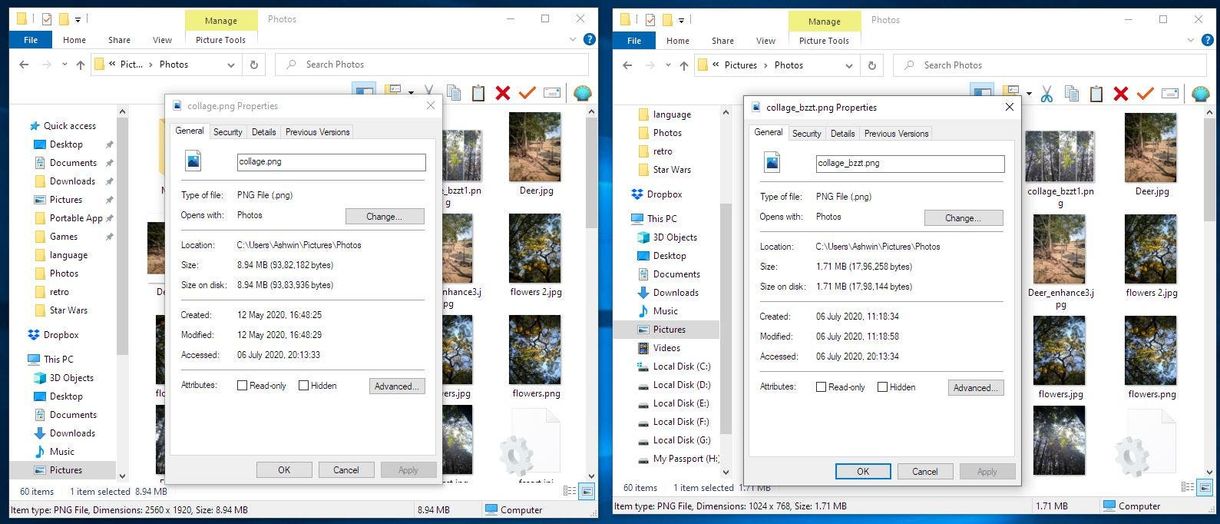Toggle Hidden in collage_bzzt.png Properties
1220x524 pixels.
tap(882, 387)
